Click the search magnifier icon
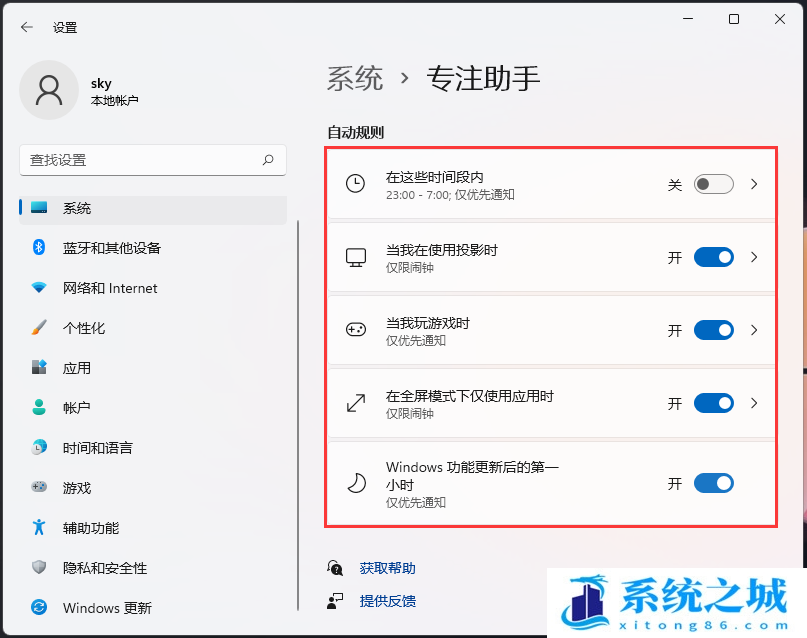Image resolution: width=807 pixels, height=638 pixels. [x=268, y=160]
